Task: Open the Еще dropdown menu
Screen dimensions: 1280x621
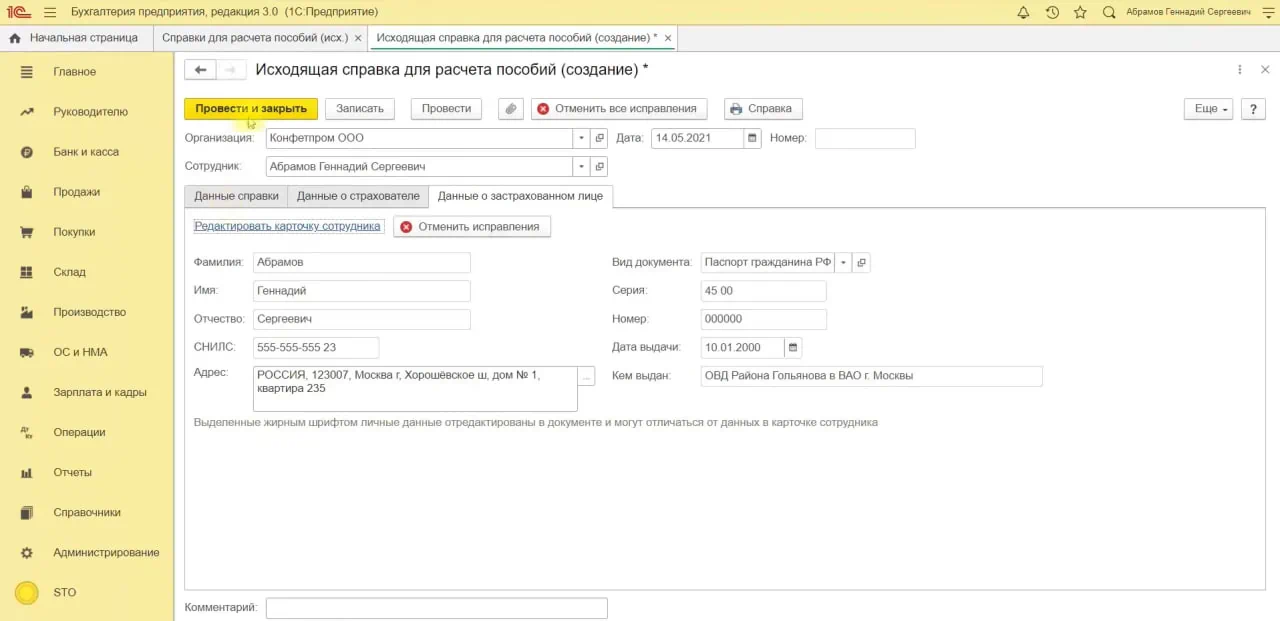Action: pyautogui.click(x=1207, y=109)
